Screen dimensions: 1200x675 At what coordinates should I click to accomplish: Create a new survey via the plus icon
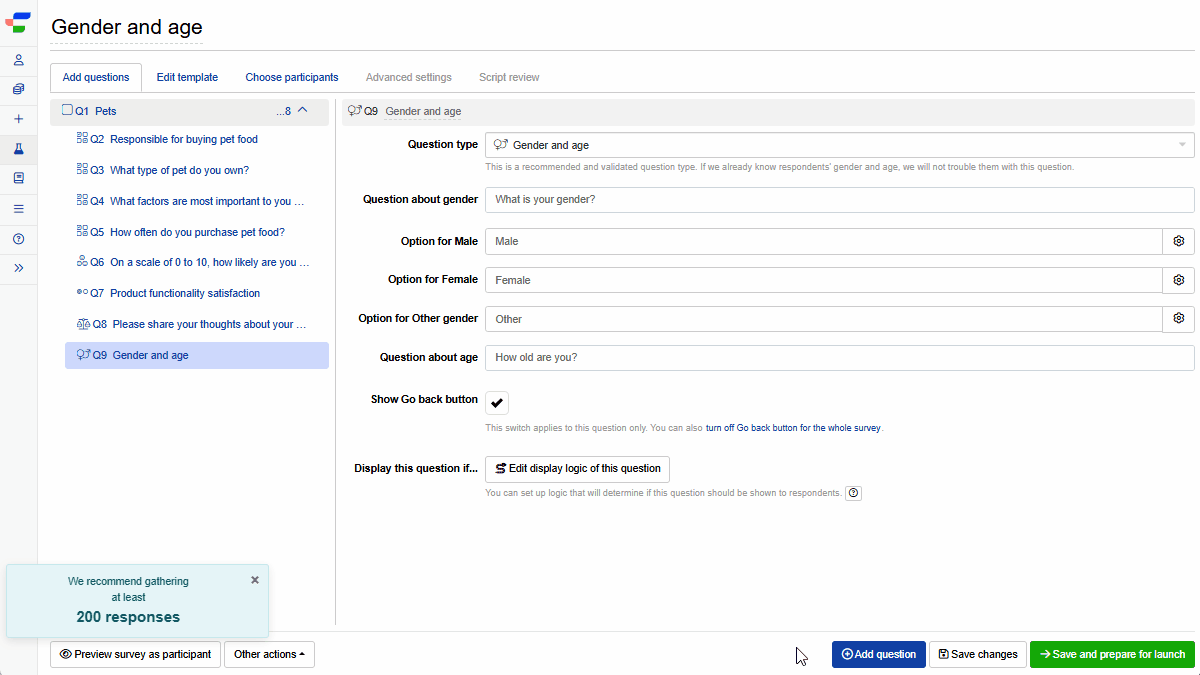pos(18,118)
